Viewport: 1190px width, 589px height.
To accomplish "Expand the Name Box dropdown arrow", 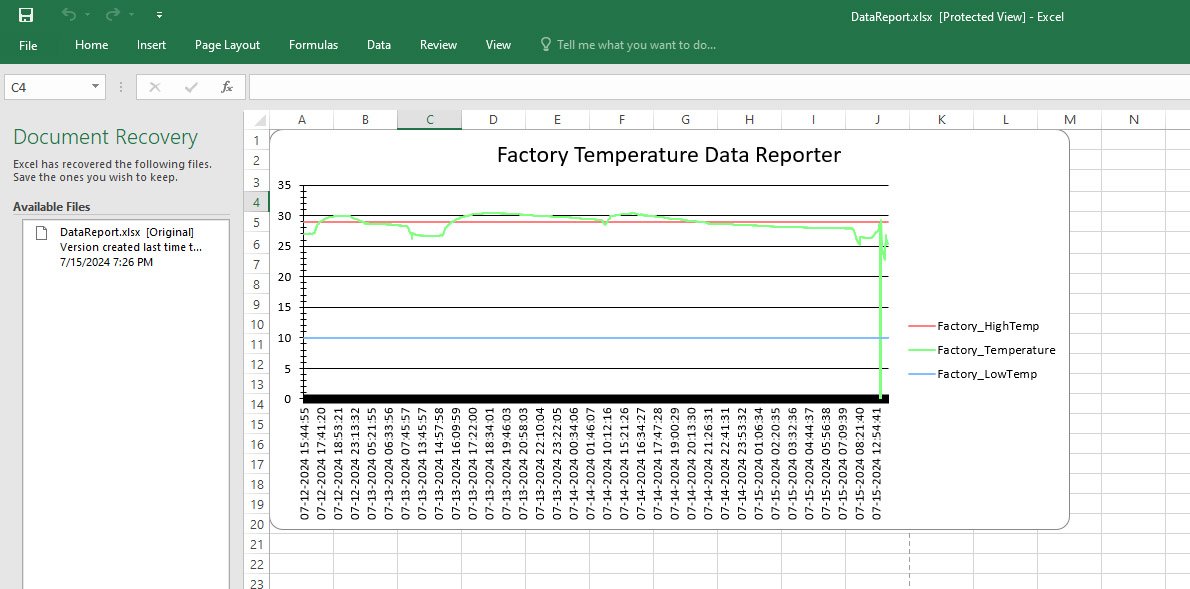I will pos(96,87).
